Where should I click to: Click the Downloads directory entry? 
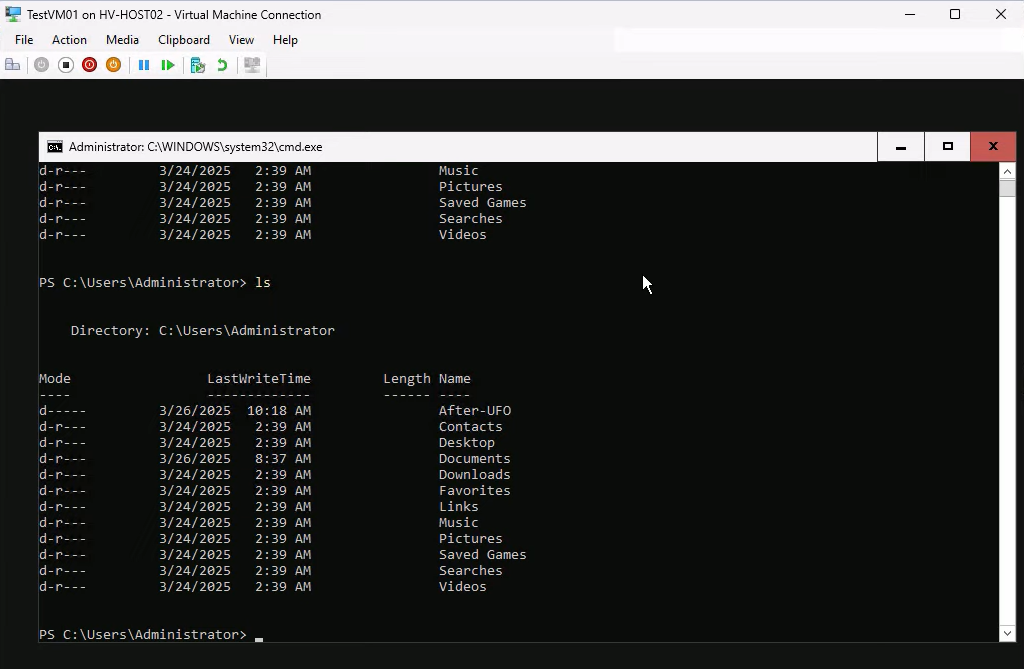[474, 474]
